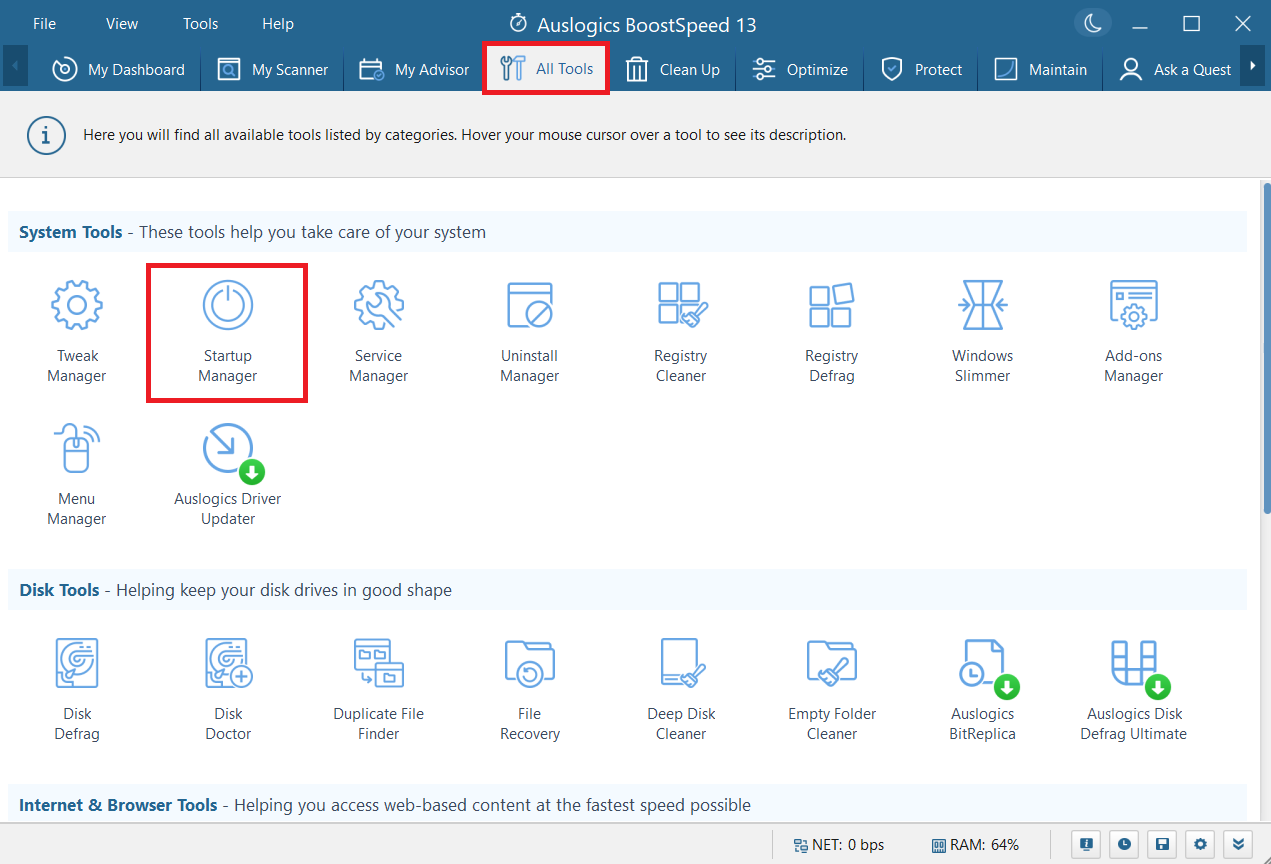This screenshot has width=1271, height=864.
Task: Click the clock icon in status bar
Action: pyautogui.click(x=1125, y=844)
